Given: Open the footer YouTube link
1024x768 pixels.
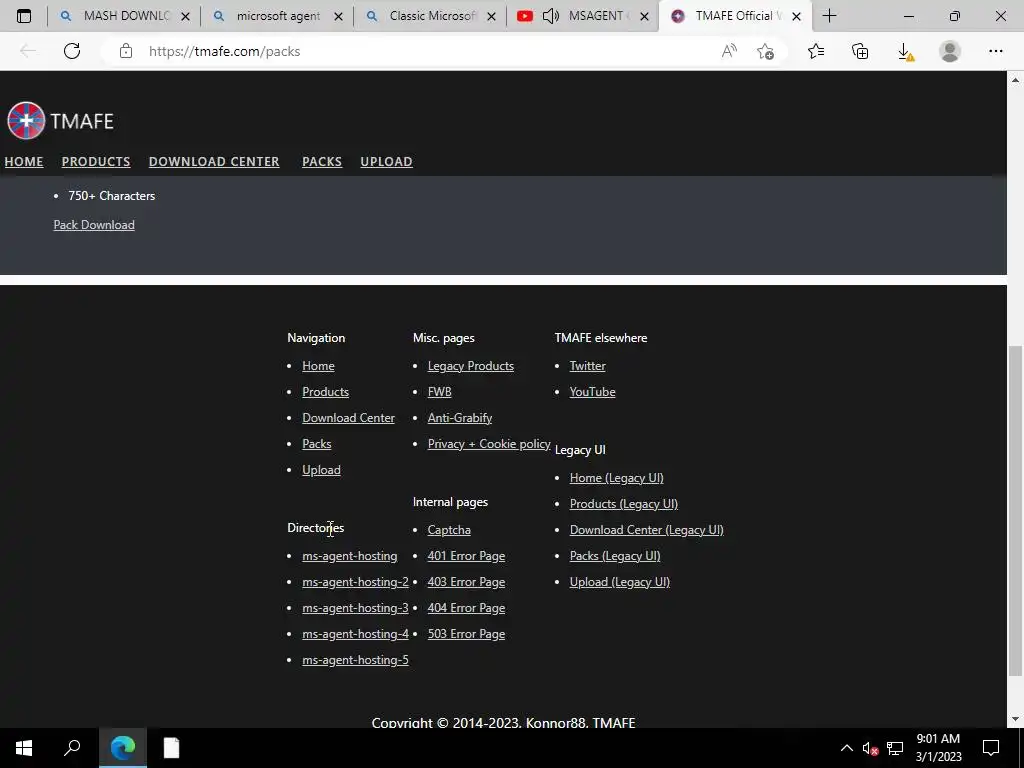Looking at the screenshot, I should point(592,392).
